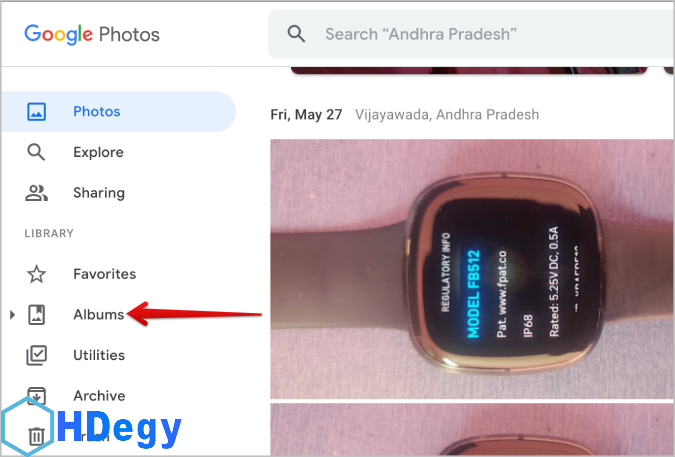Open the Favorites library item
The image size is (675, 457).
(105, 274)
